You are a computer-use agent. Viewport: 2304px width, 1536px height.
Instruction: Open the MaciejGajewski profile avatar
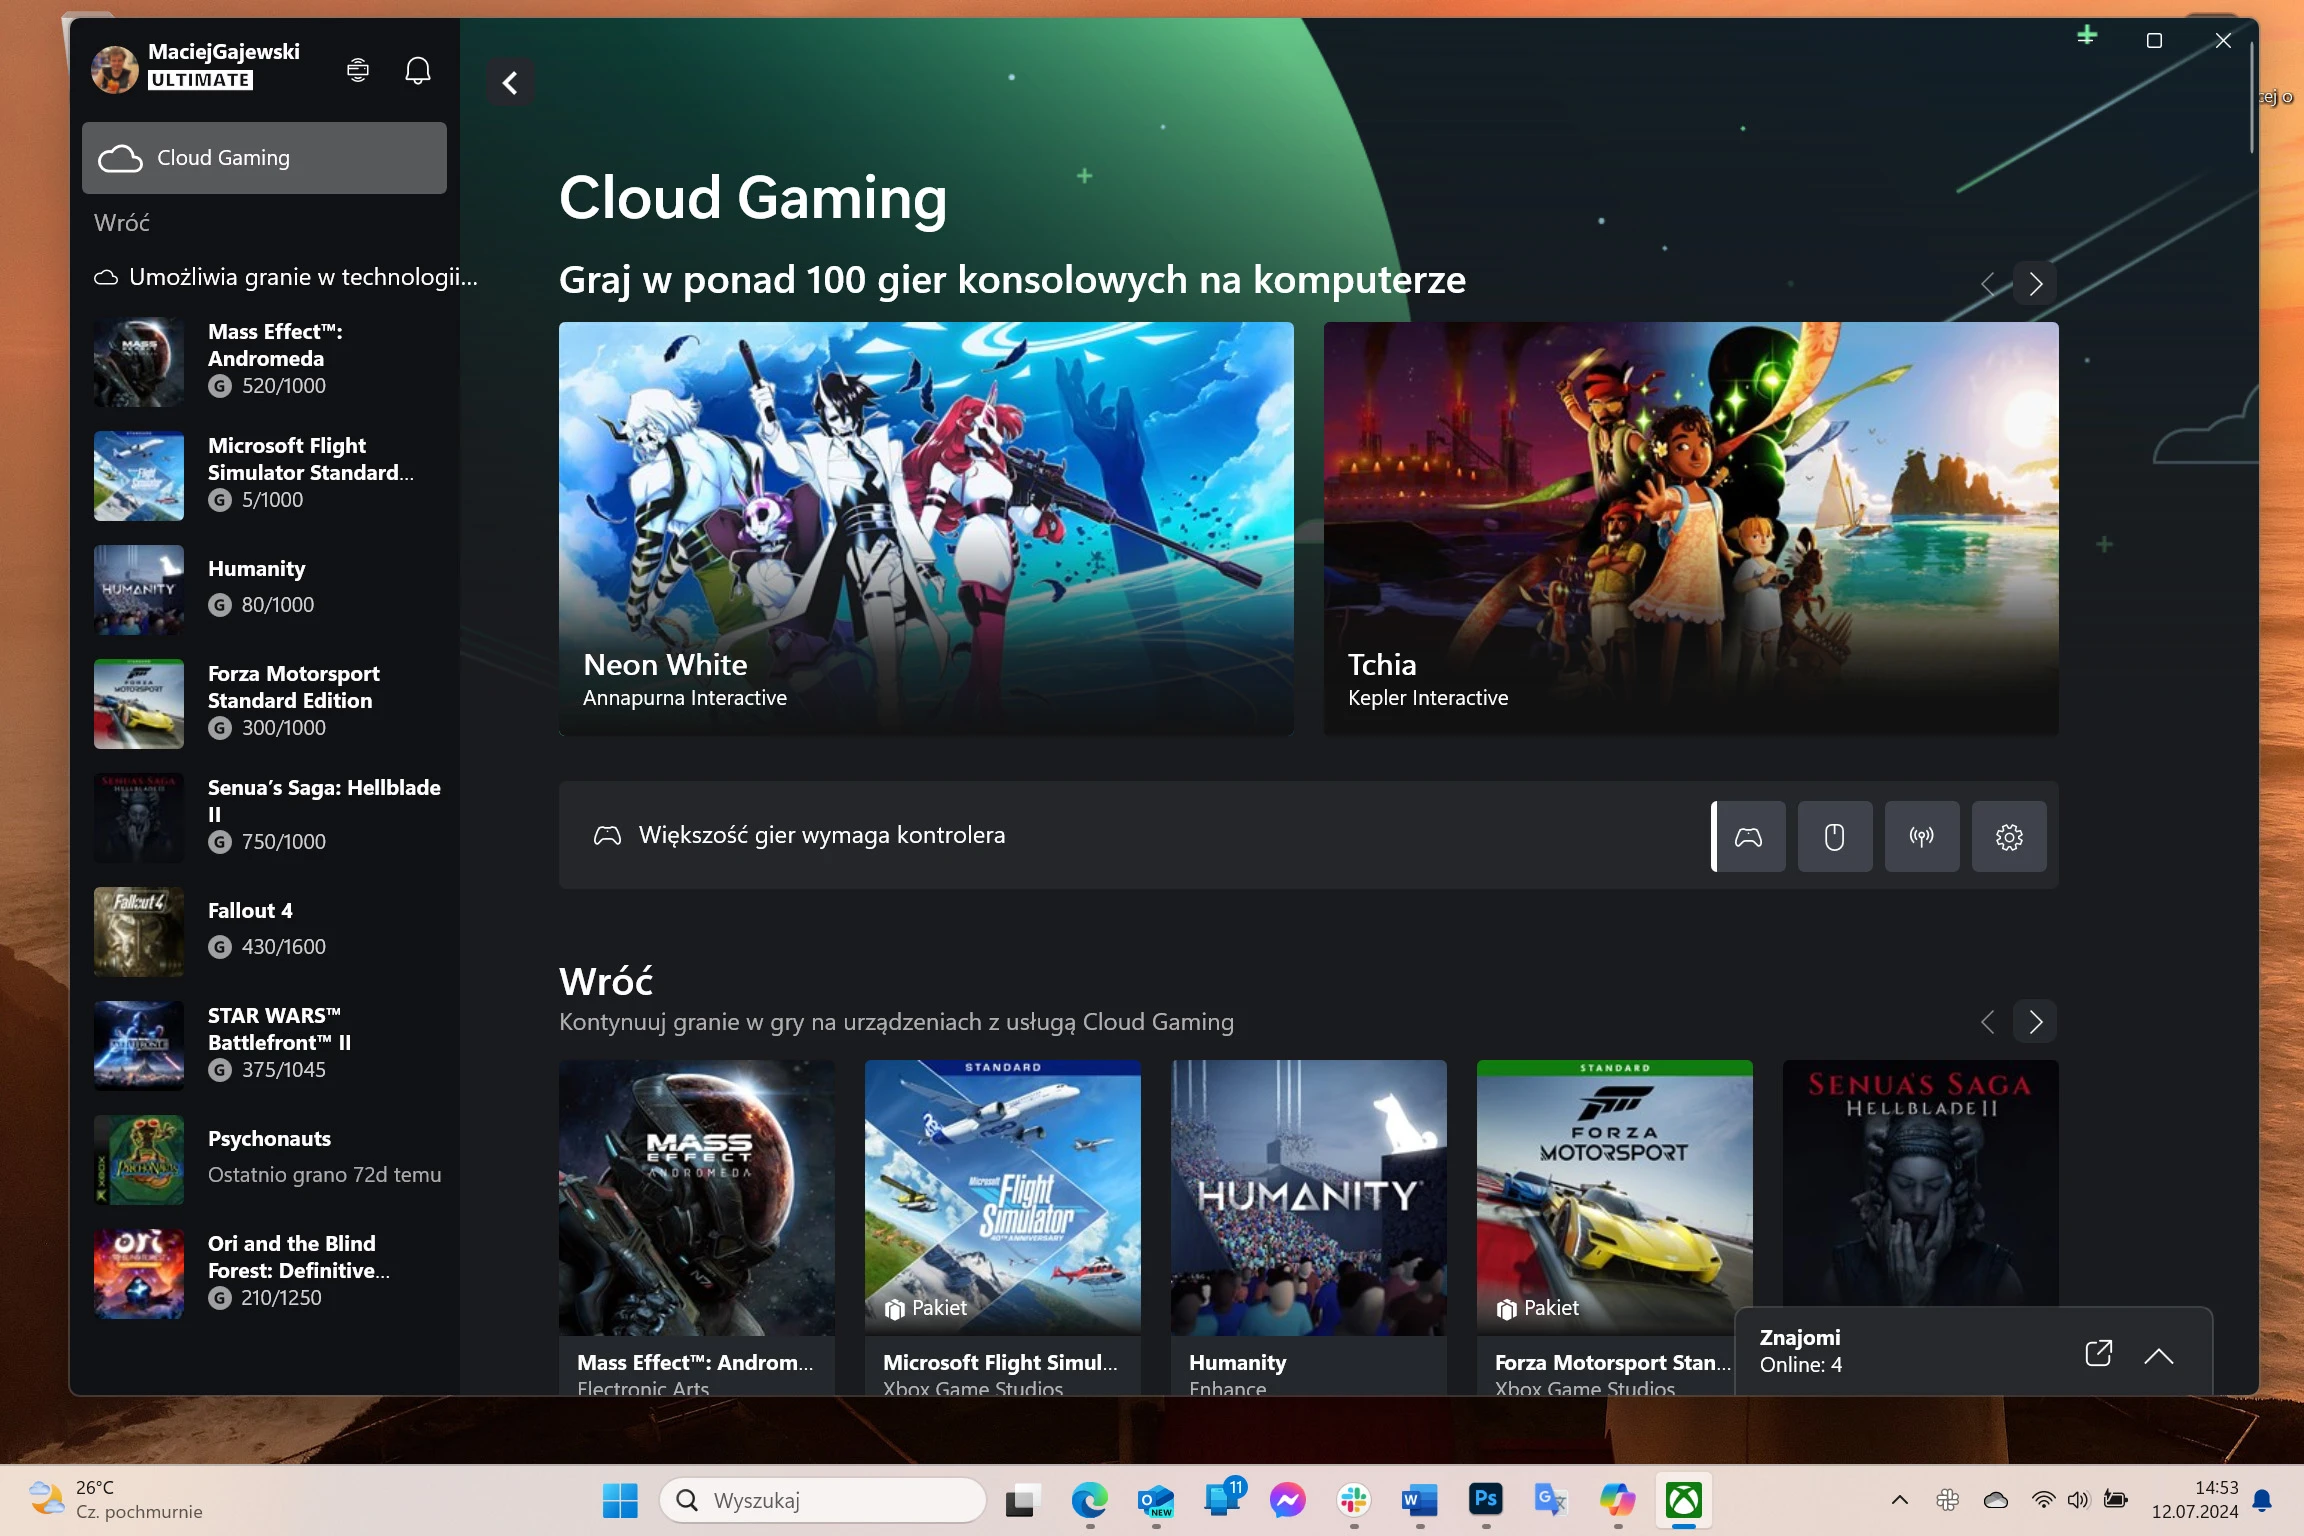point(115,69)
